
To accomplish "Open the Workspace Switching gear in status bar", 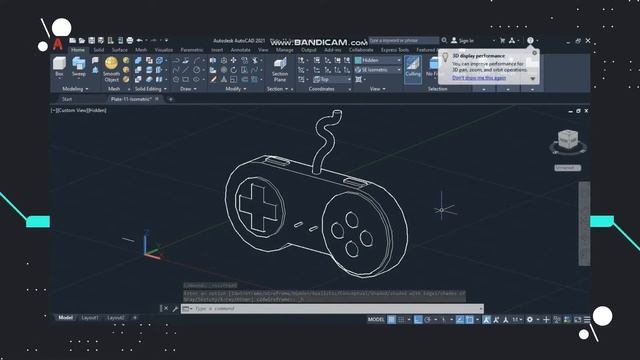I will 529,320.
